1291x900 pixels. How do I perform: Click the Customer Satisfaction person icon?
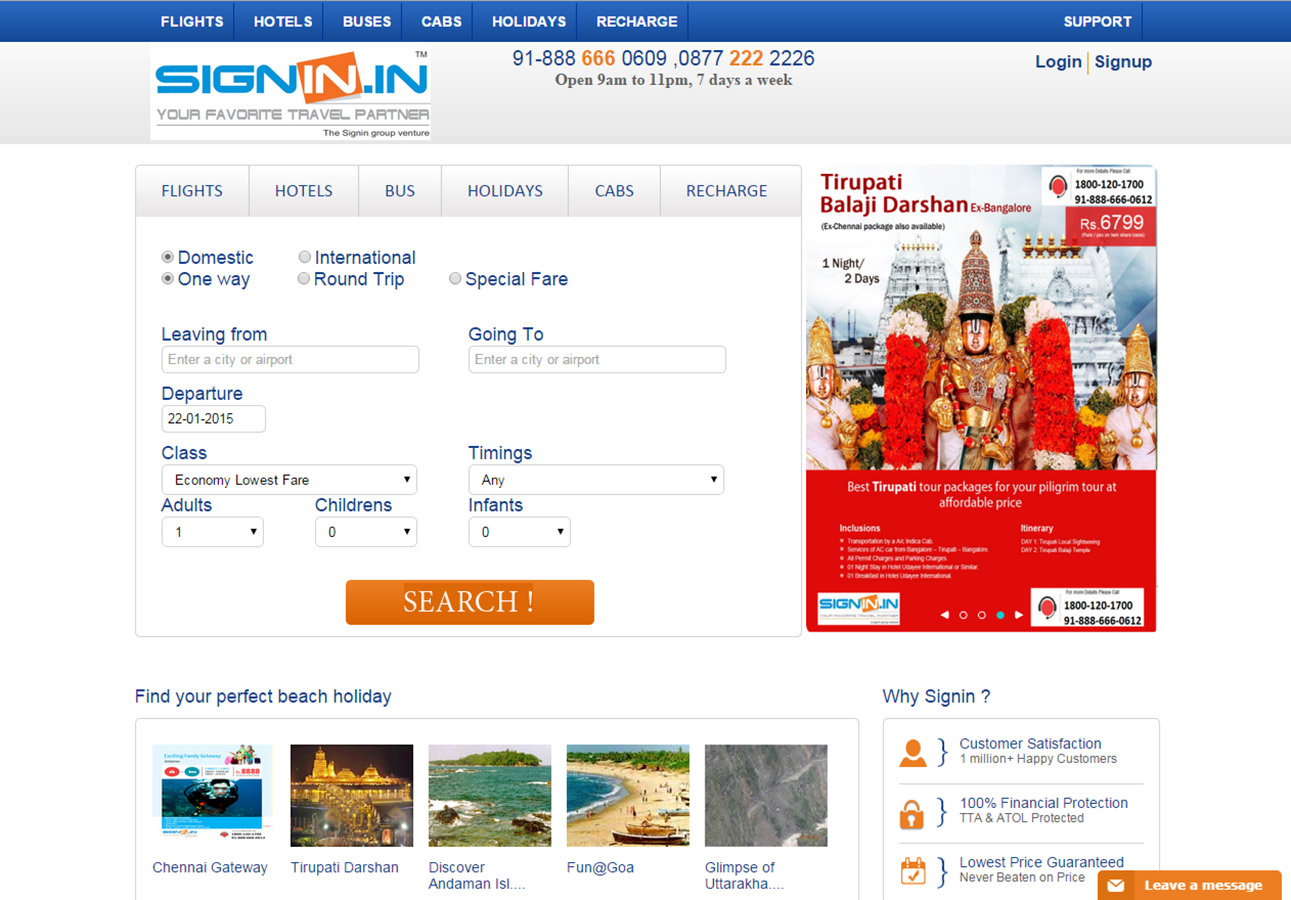(913, 752)
